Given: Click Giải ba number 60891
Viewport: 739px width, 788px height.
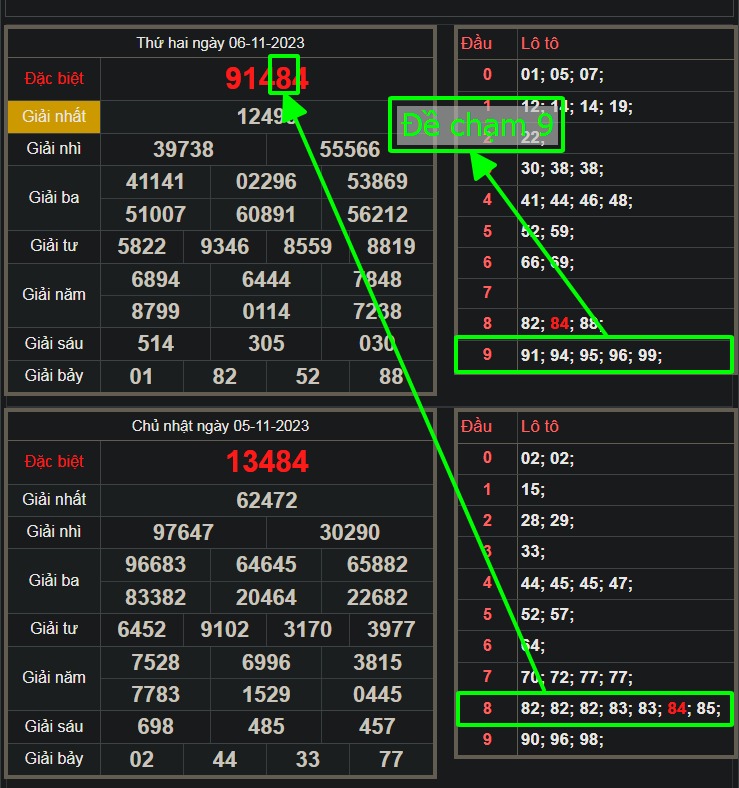Looking at the screenshot, I should click(266, 214).
